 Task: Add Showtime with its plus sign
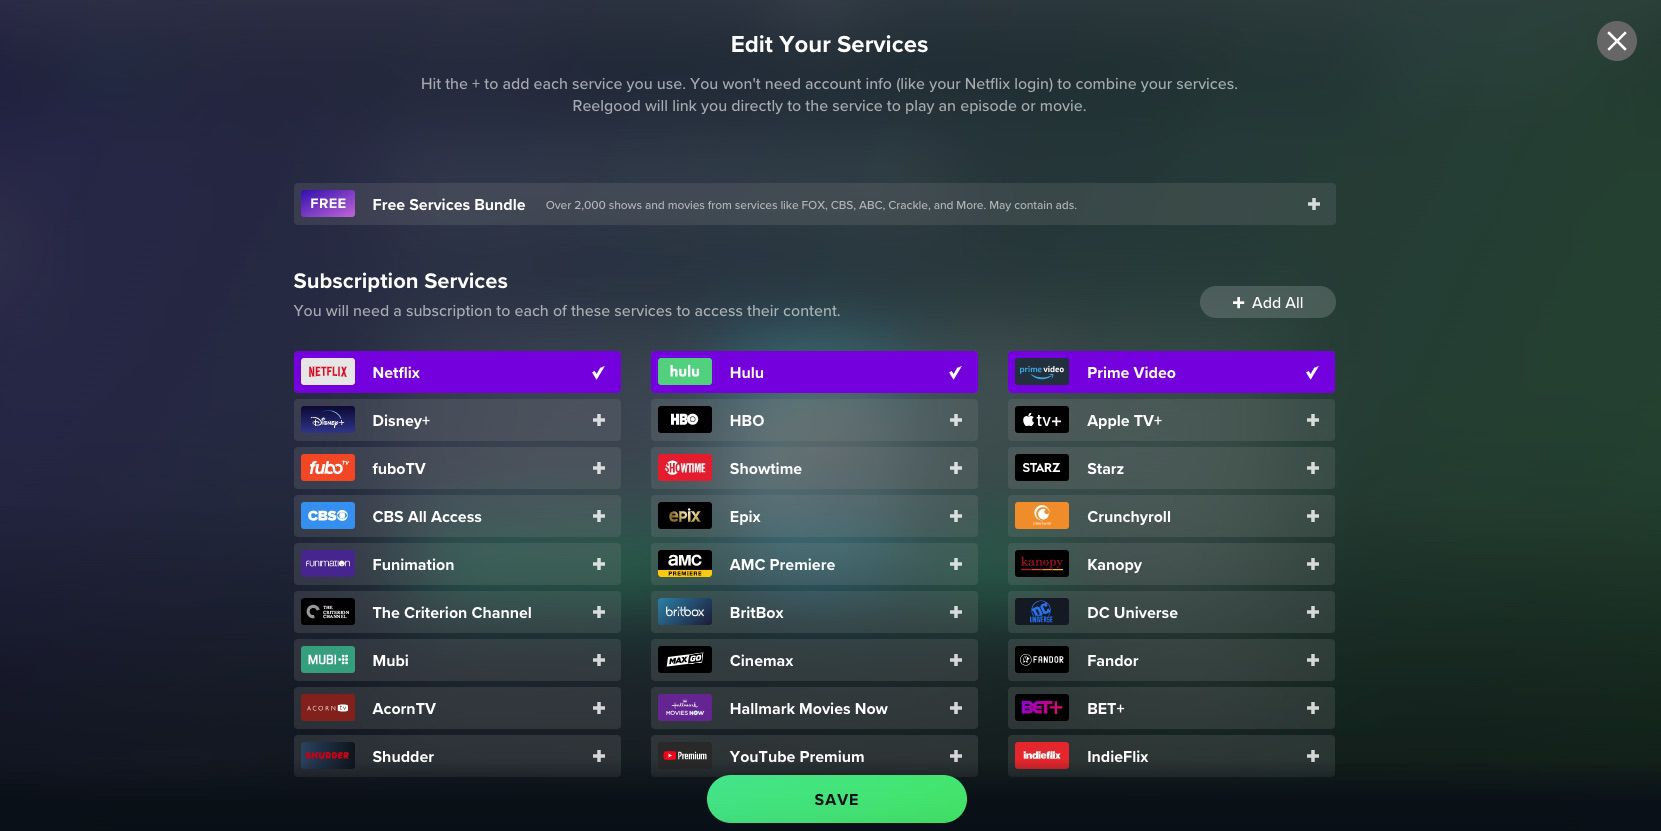pyautogui.click(x=956, y=468)
